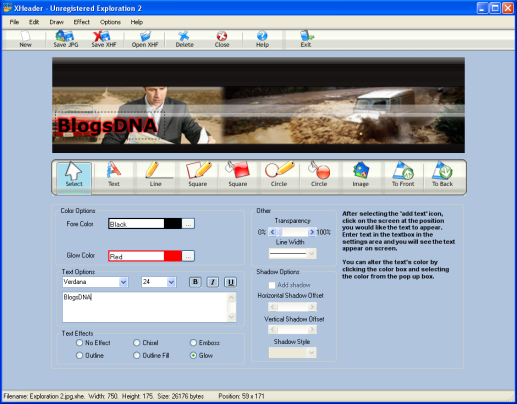517x404 pixels.
Task: Click the To Front tool
Action: pyautogui.click(x=403, y=174)
